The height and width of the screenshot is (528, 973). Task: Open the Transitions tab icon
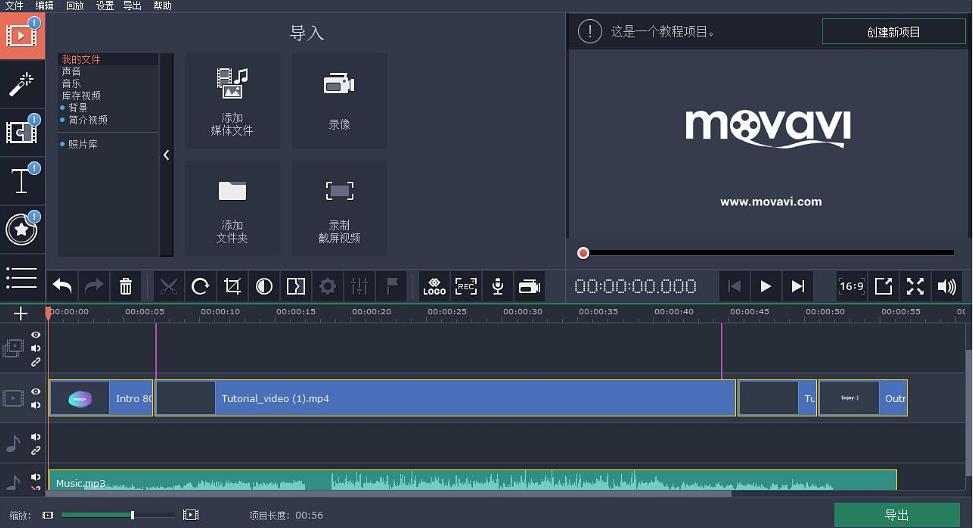click(22, 132)
